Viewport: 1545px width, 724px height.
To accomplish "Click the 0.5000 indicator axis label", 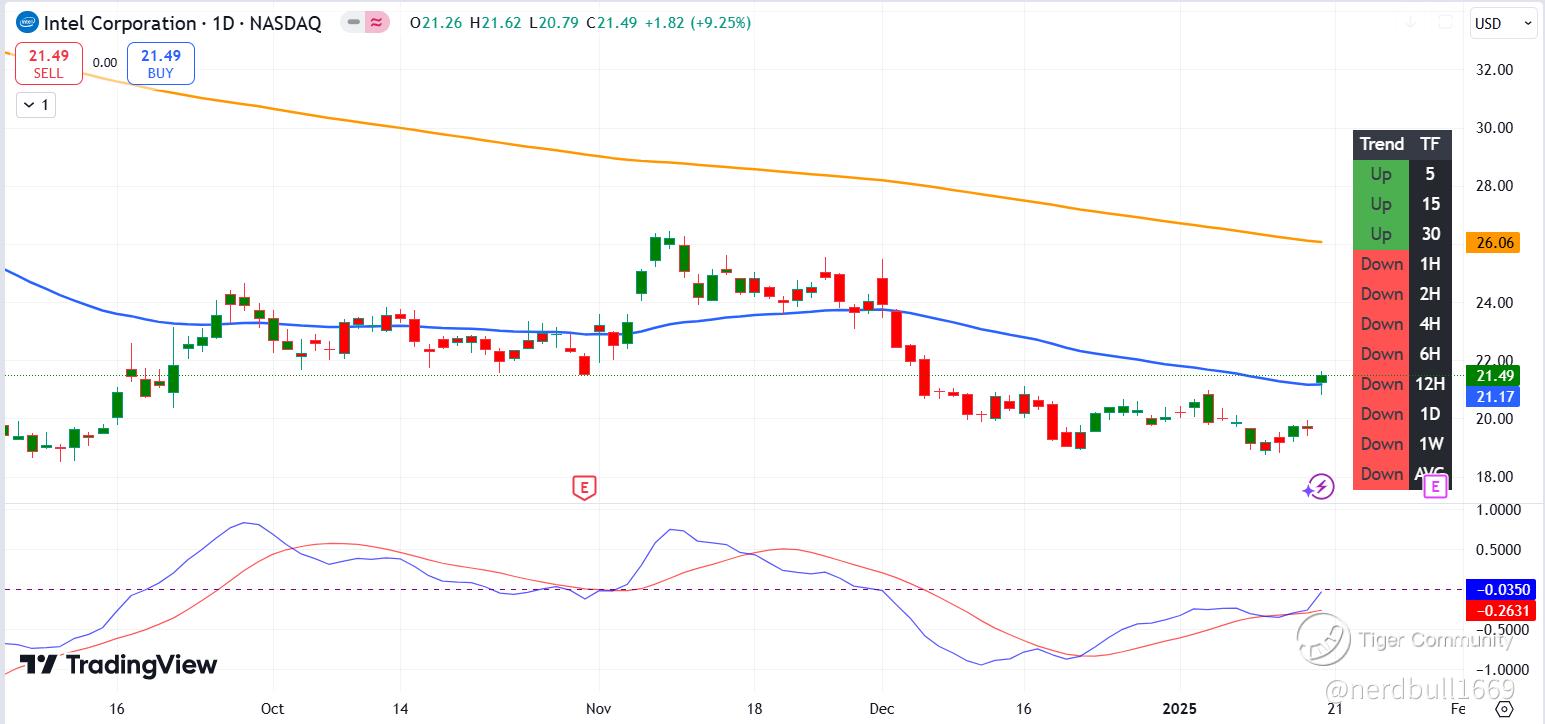I will pyautogui.click(x=1497, y=549).
